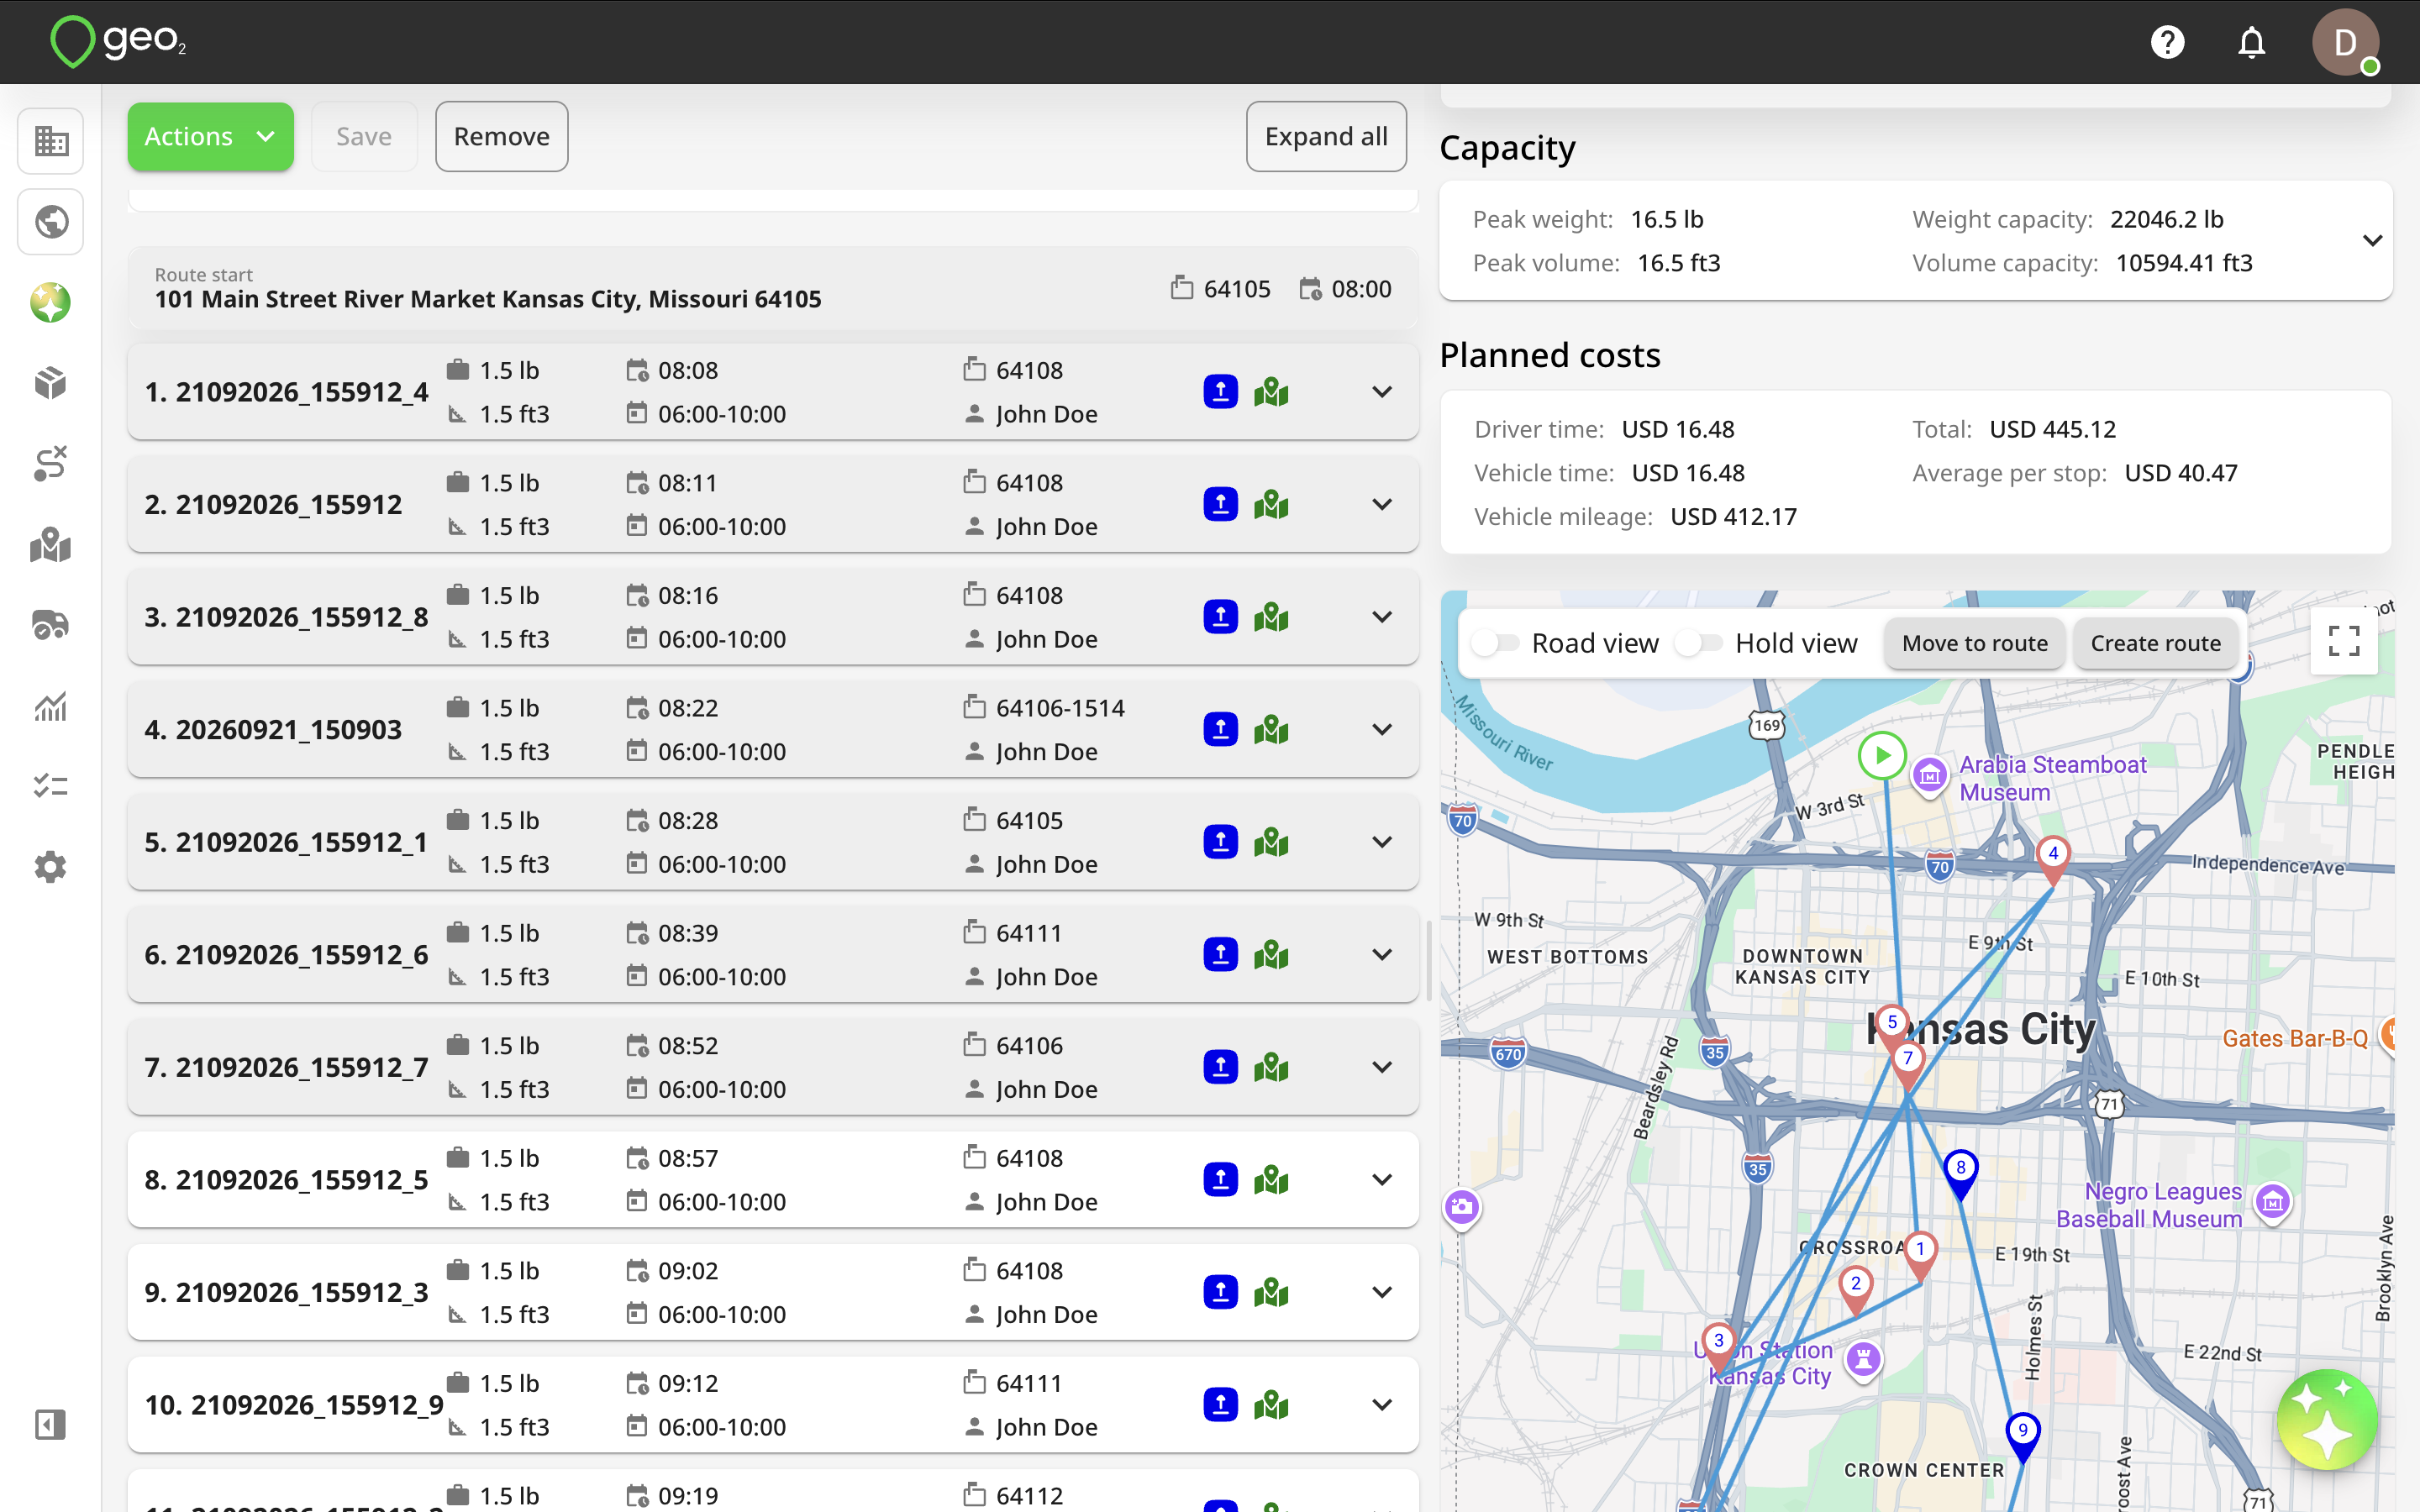Click the Expand all button

(x=1326, y=136)
